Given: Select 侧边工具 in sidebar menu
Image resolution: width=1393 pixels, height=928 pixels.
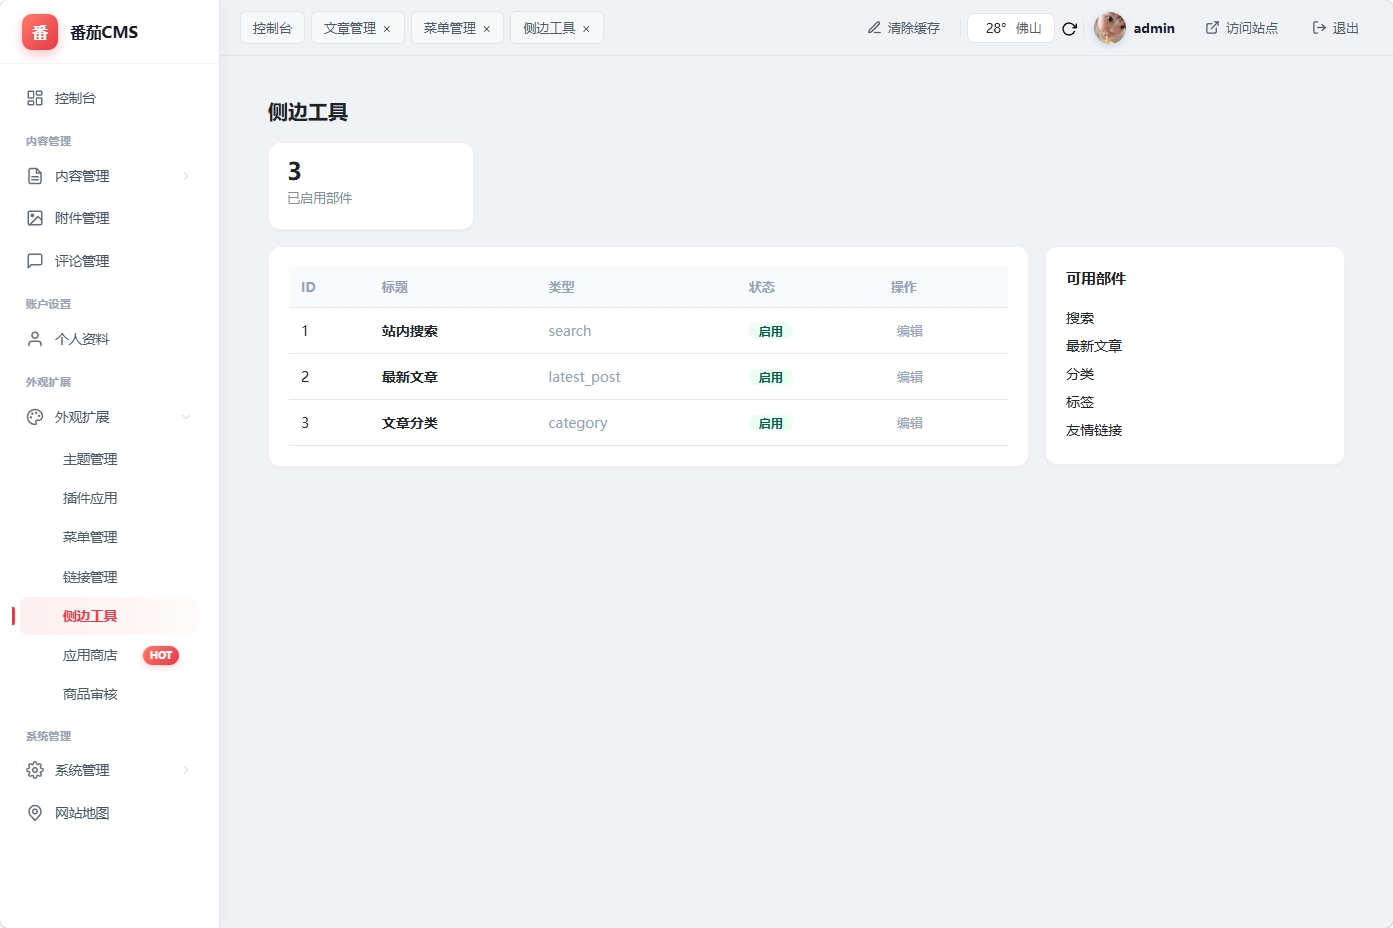Looking at the screenshot, I should coord(109,616).
